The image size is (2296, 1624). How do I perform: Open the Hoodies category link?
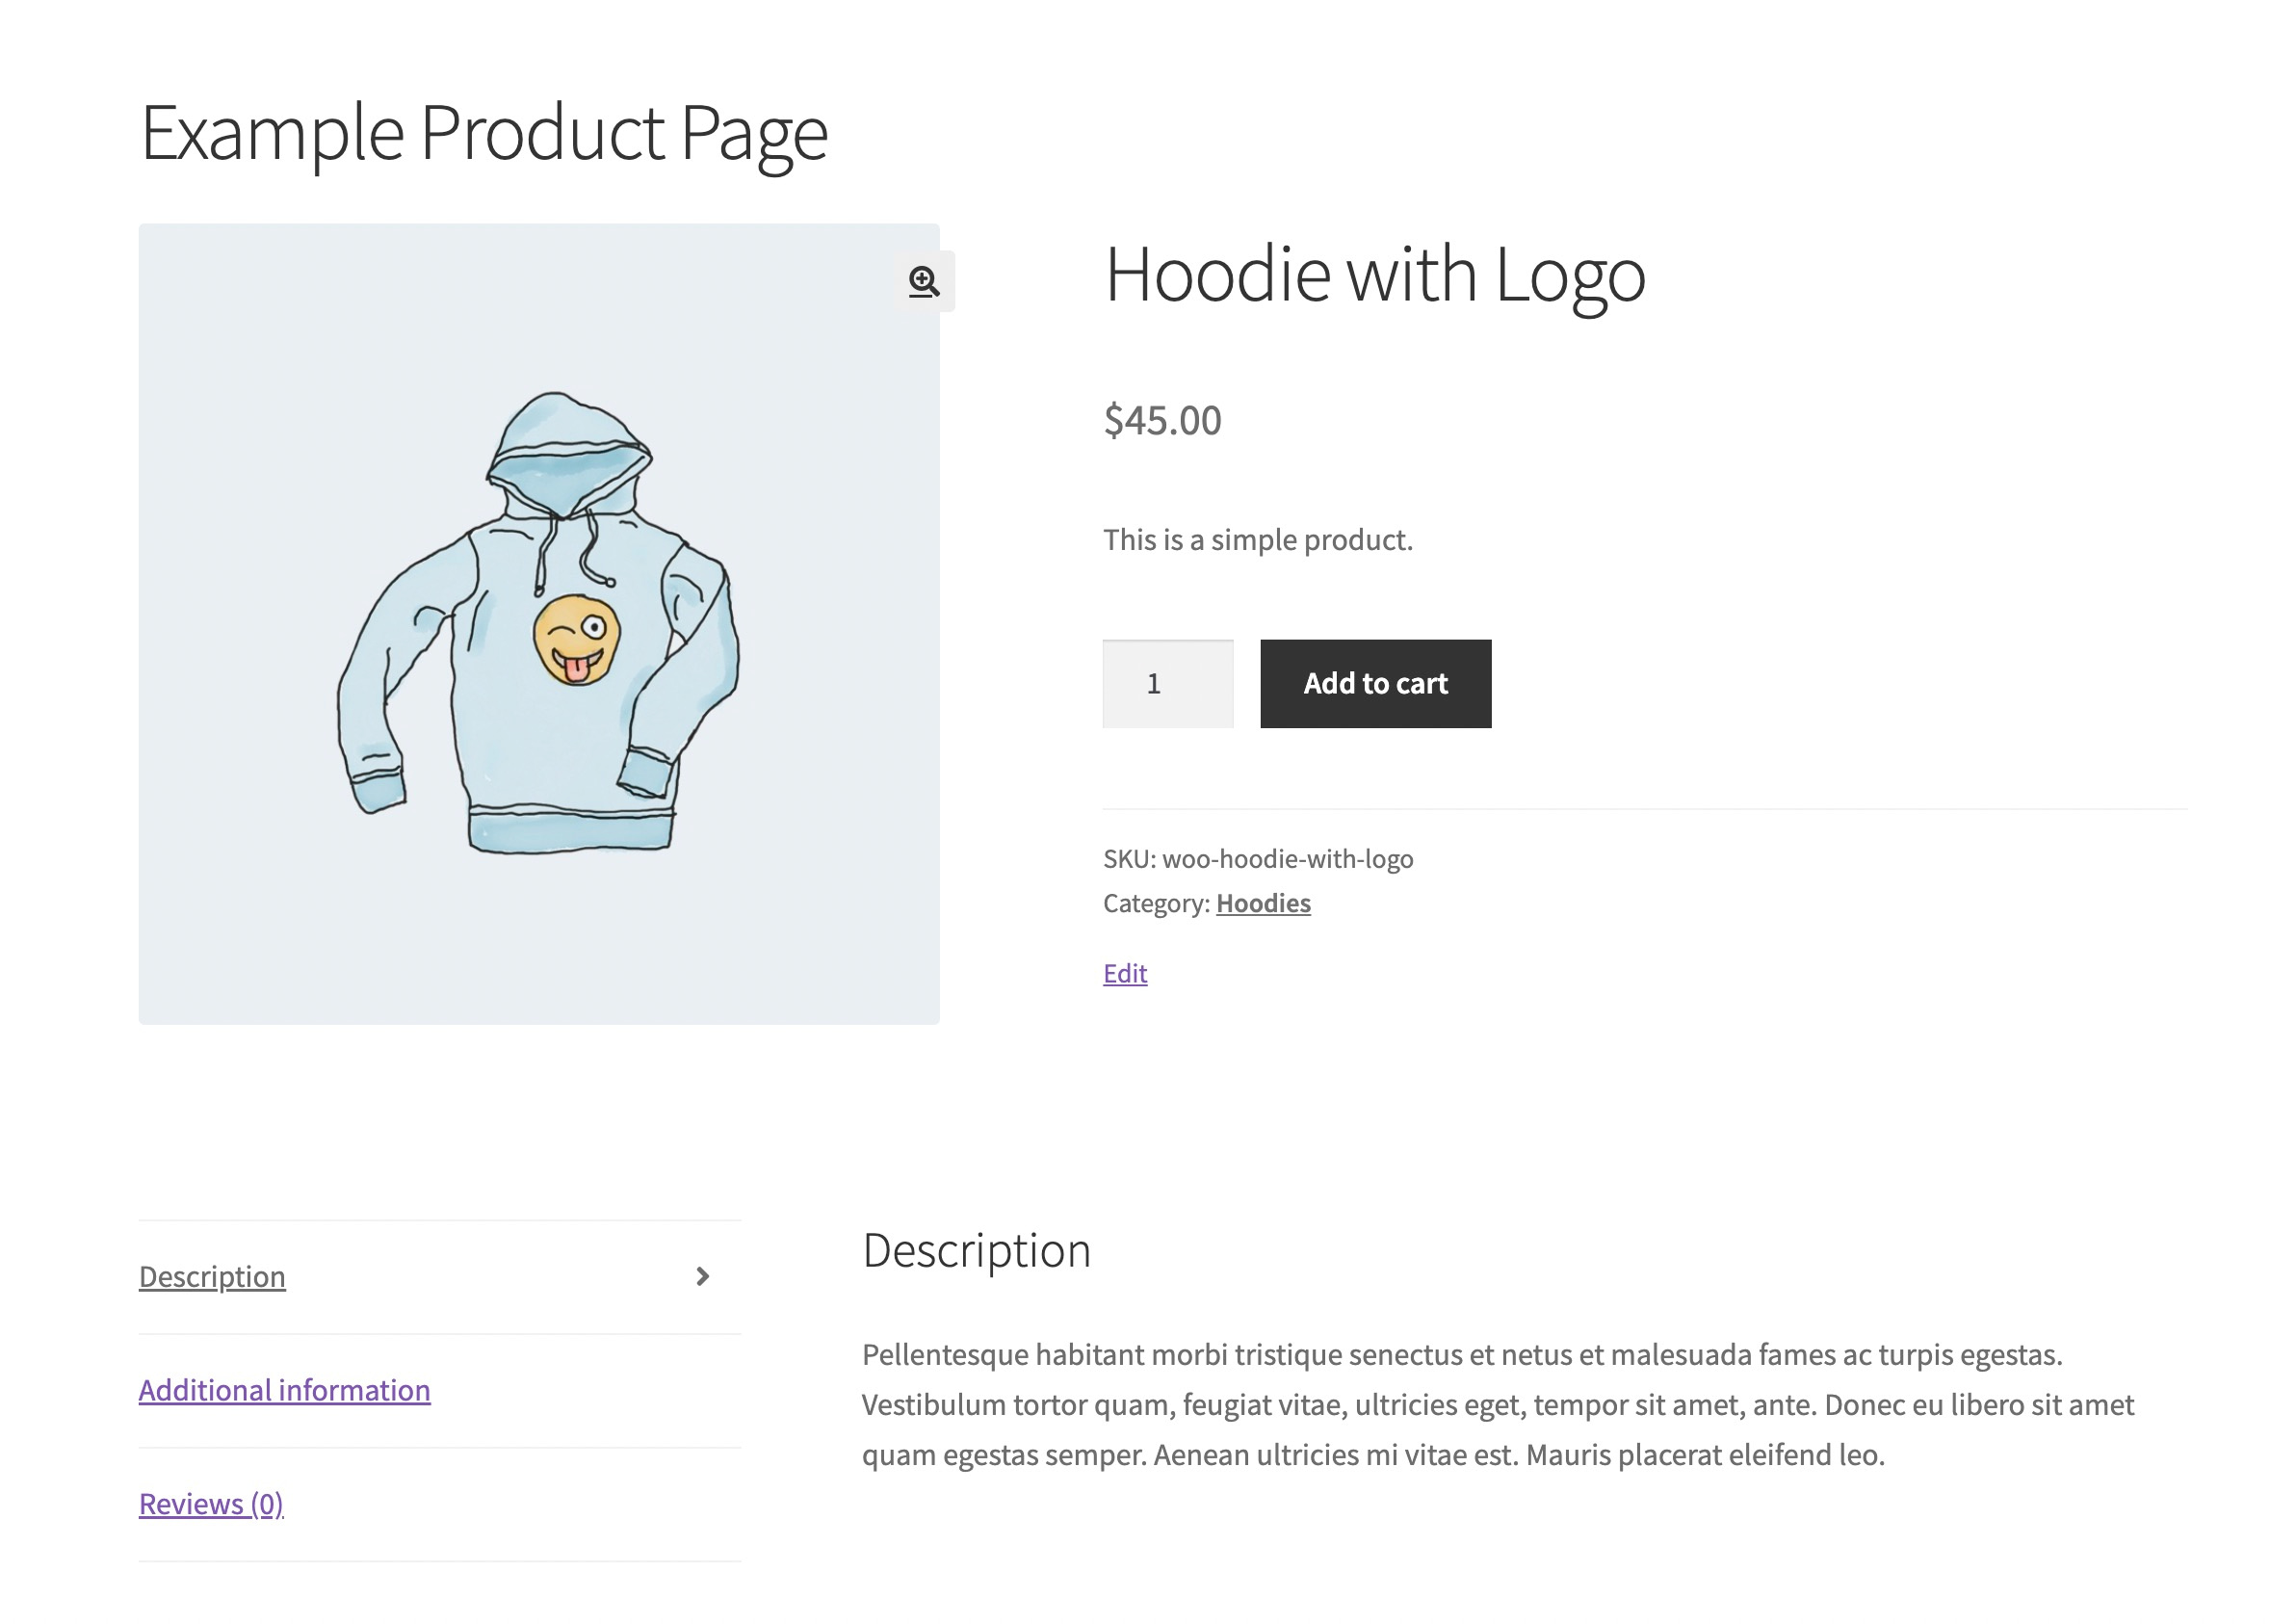(1263, 902)
